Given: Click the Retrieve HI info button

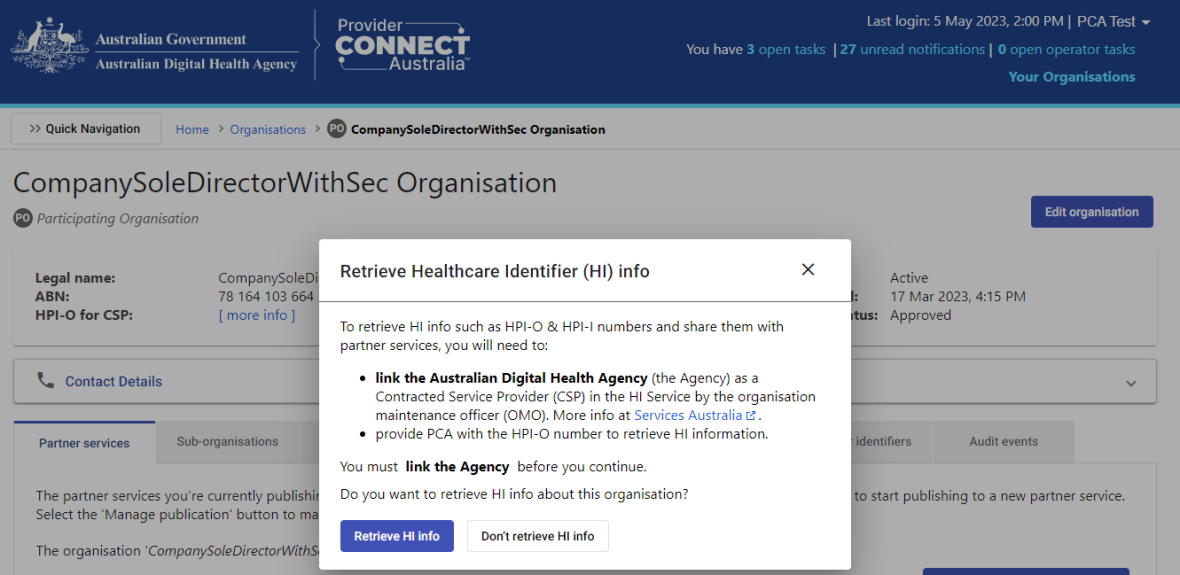Looking at the screenshot, I should click(x=397, y=536).
